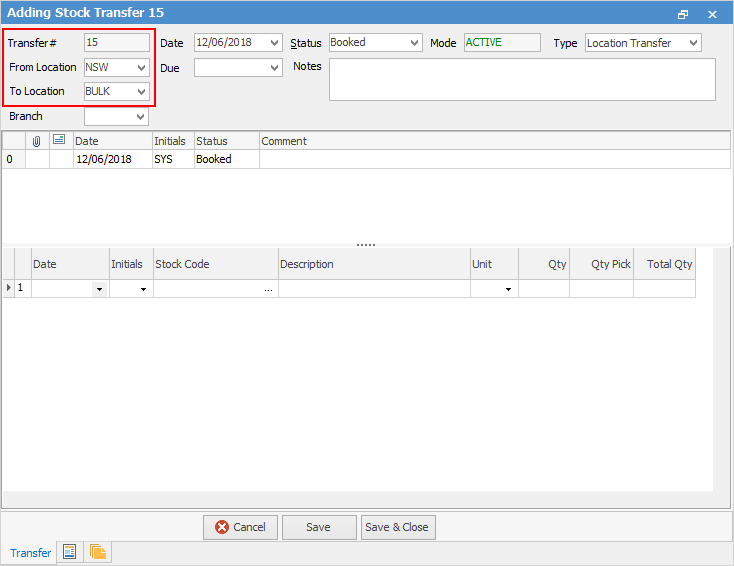Switch to the Transfer tab
The width and height of the screenshot is (734, 566).
click(x=30, y=553)
